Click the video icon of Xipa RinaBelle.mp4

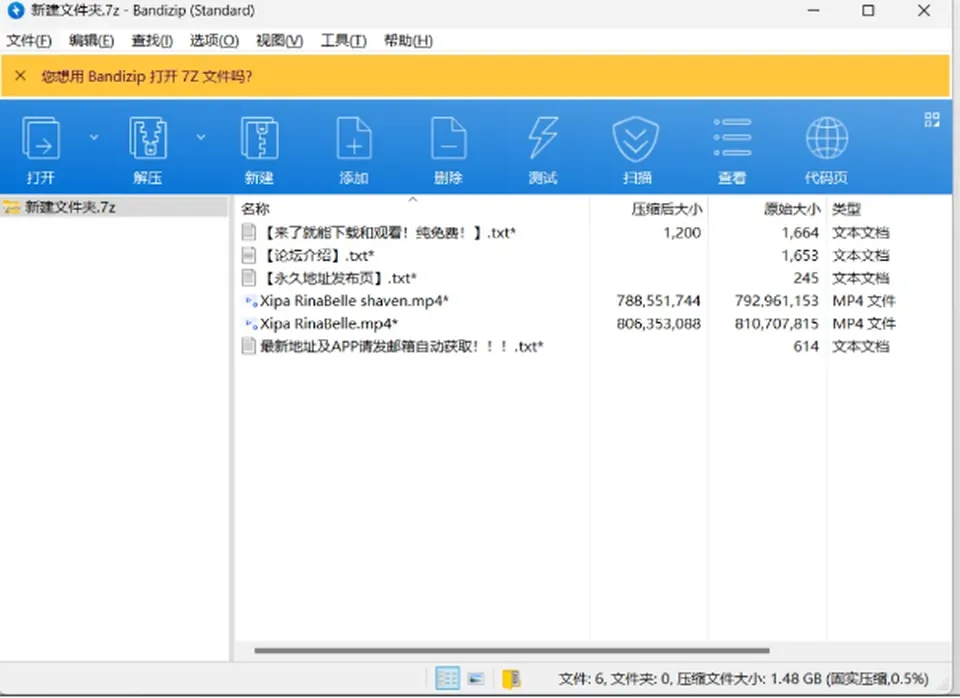tap(250, 323)
